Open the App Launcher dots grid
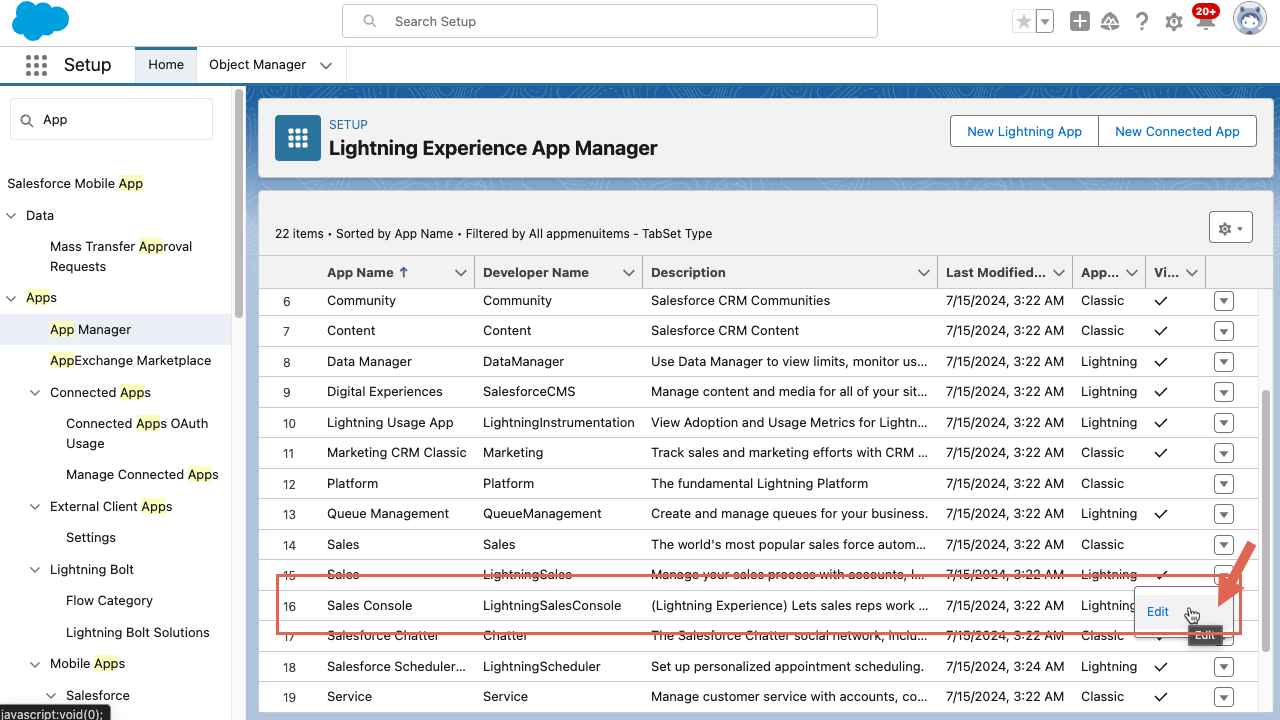 (x=36, y=65)
